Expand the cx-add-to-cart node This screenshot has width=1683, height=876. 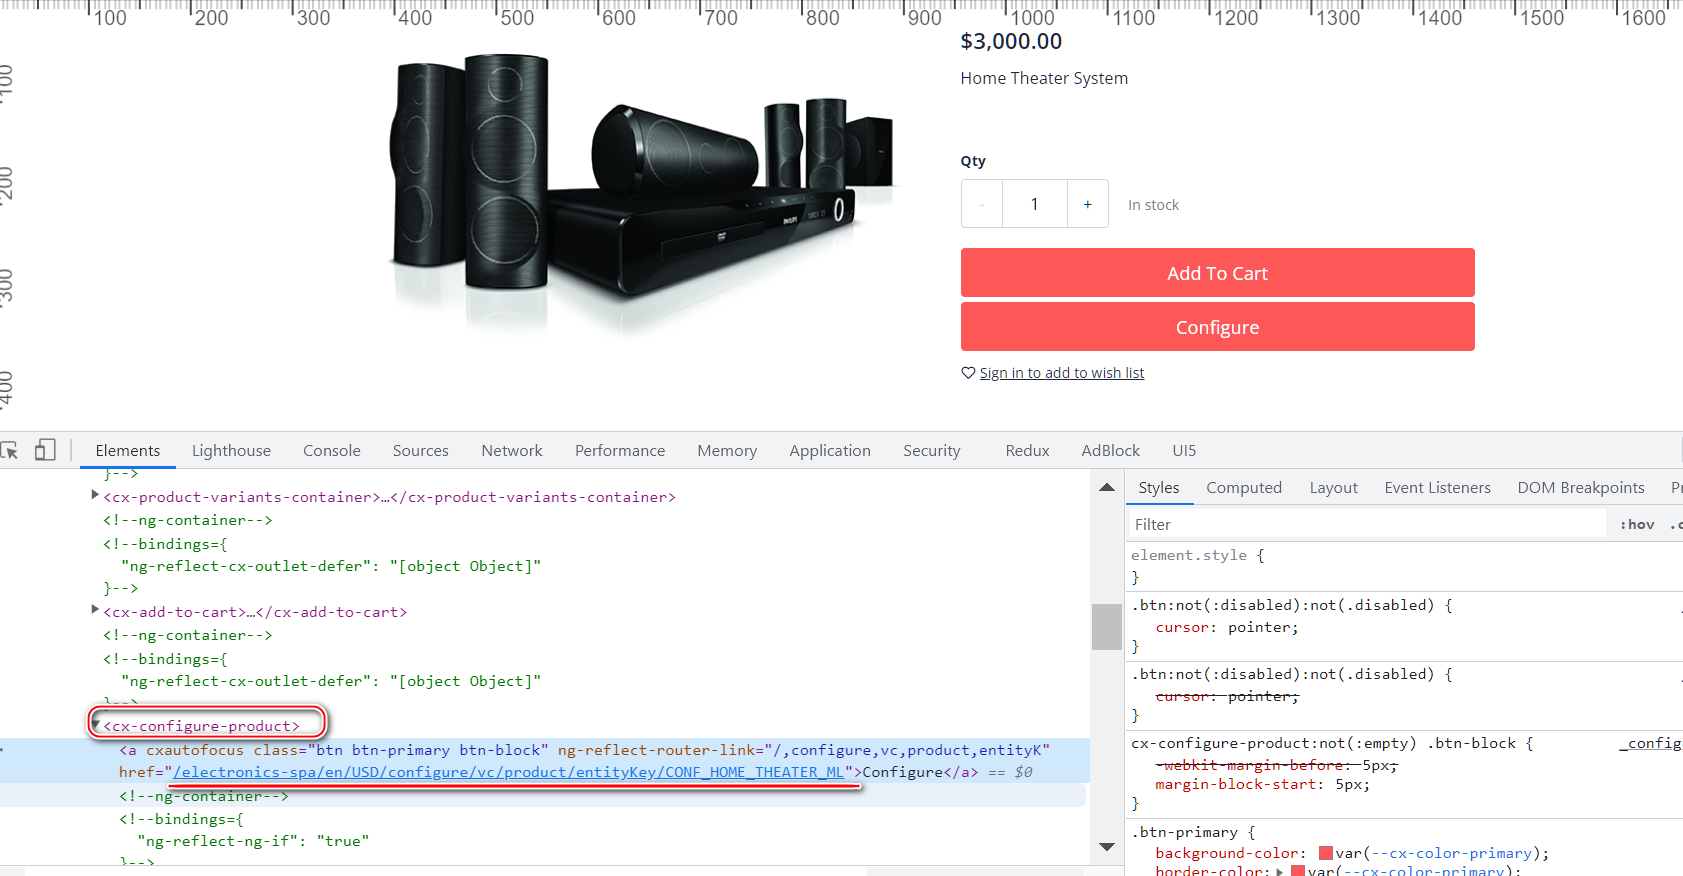95,610
